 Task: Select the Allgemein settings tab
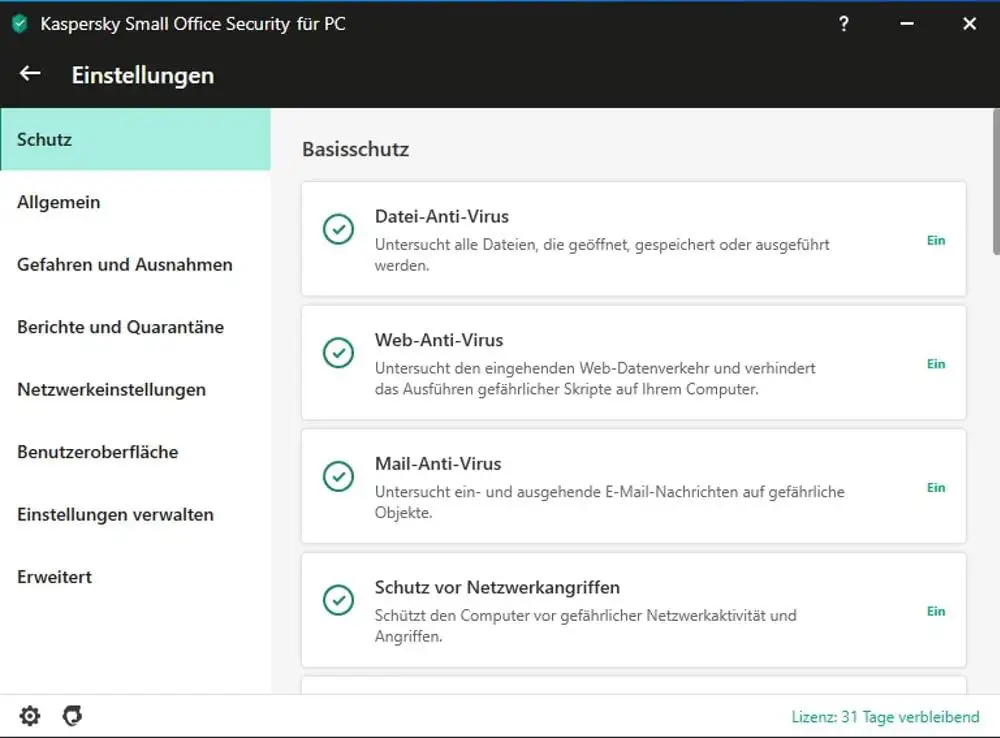pyautogui.click(x=59, y=202)
